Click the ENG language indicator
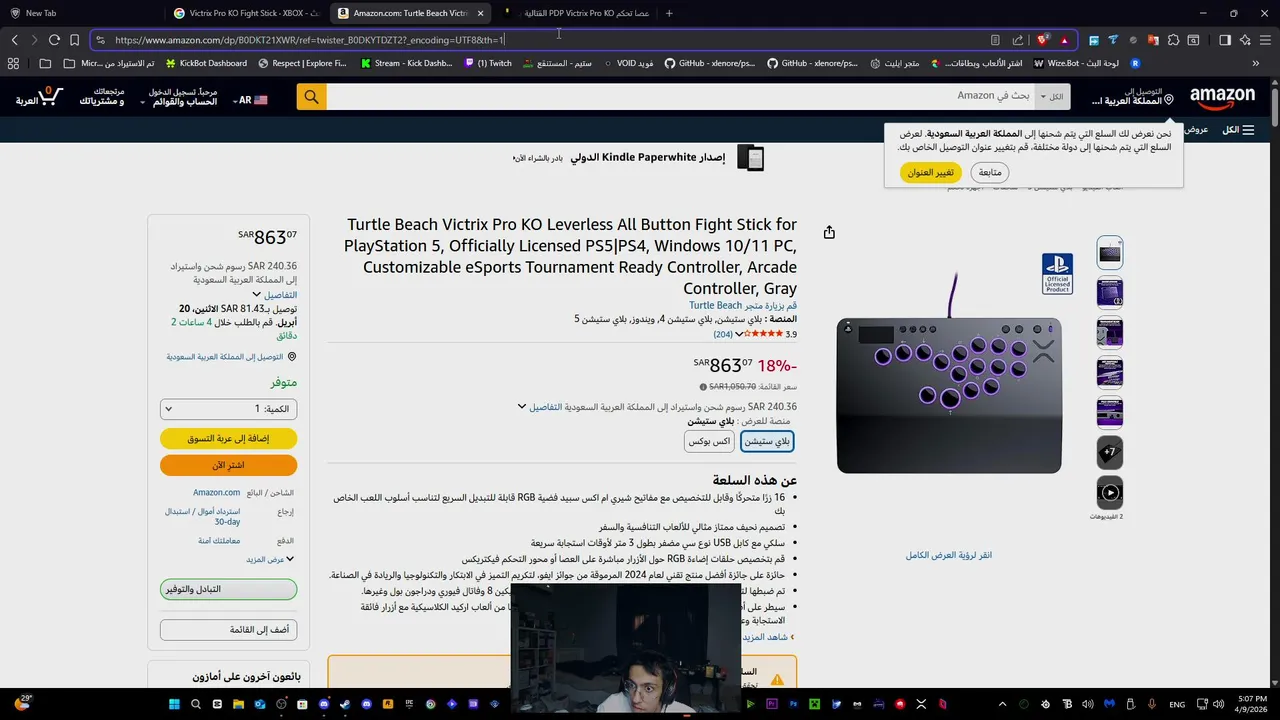Image resolution: width=1280 pixels, height=720 pixels. 1178,704
